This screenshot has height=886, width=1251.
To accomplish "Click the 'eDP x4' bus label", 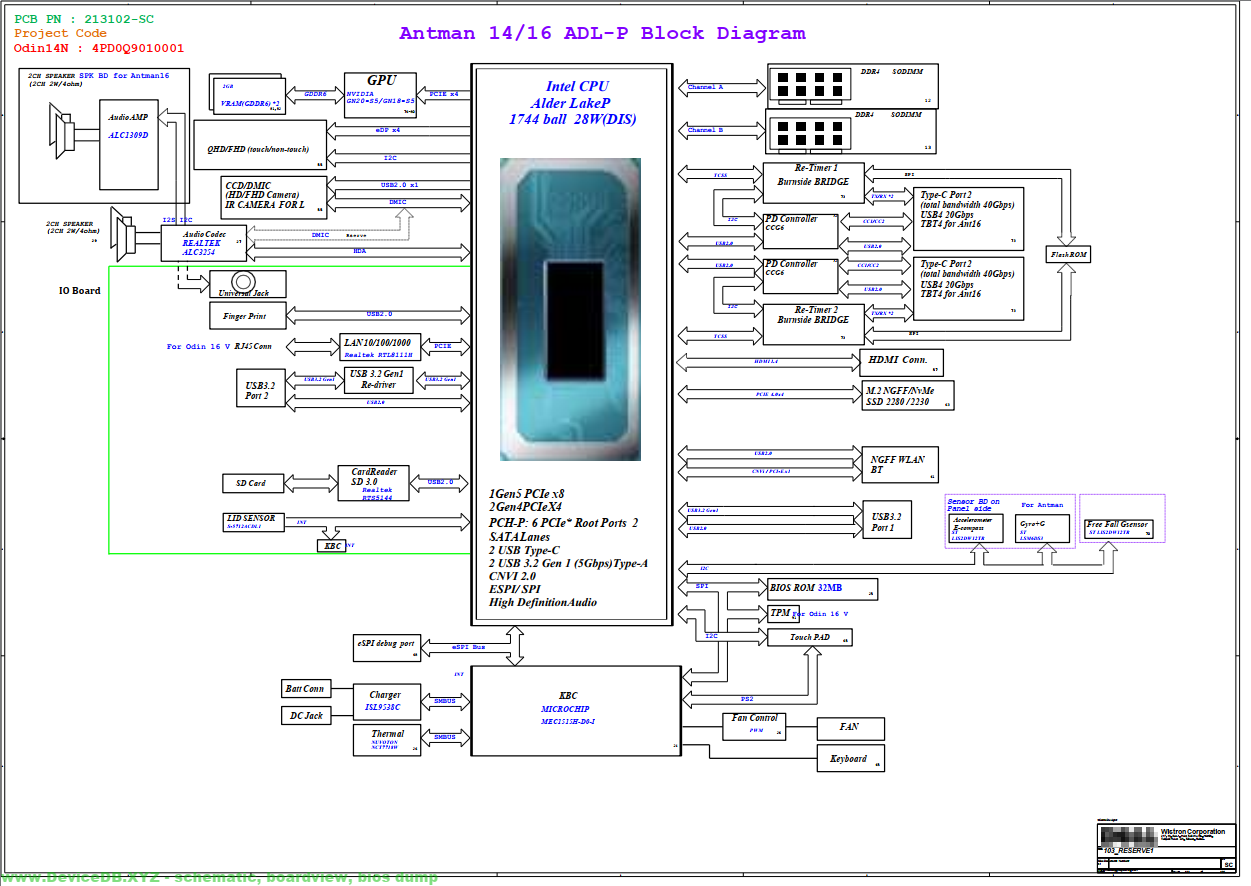I will click(x=388, y=130).
